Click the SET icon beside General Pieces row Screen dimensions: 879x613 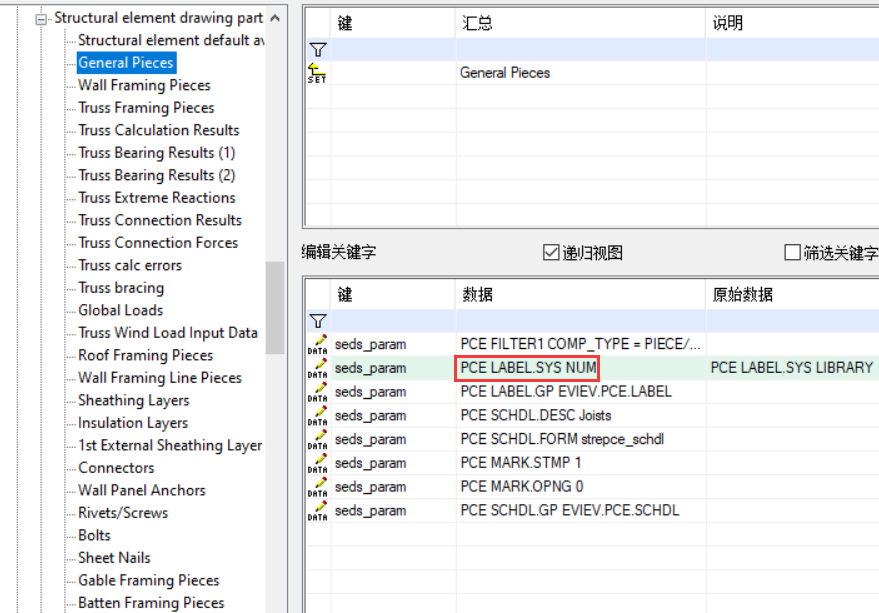click(x=317, y=73)
